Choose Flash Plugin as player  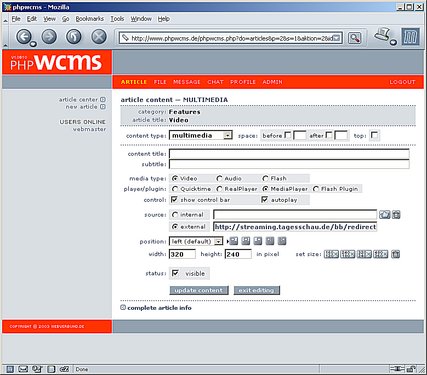[316, 189]
